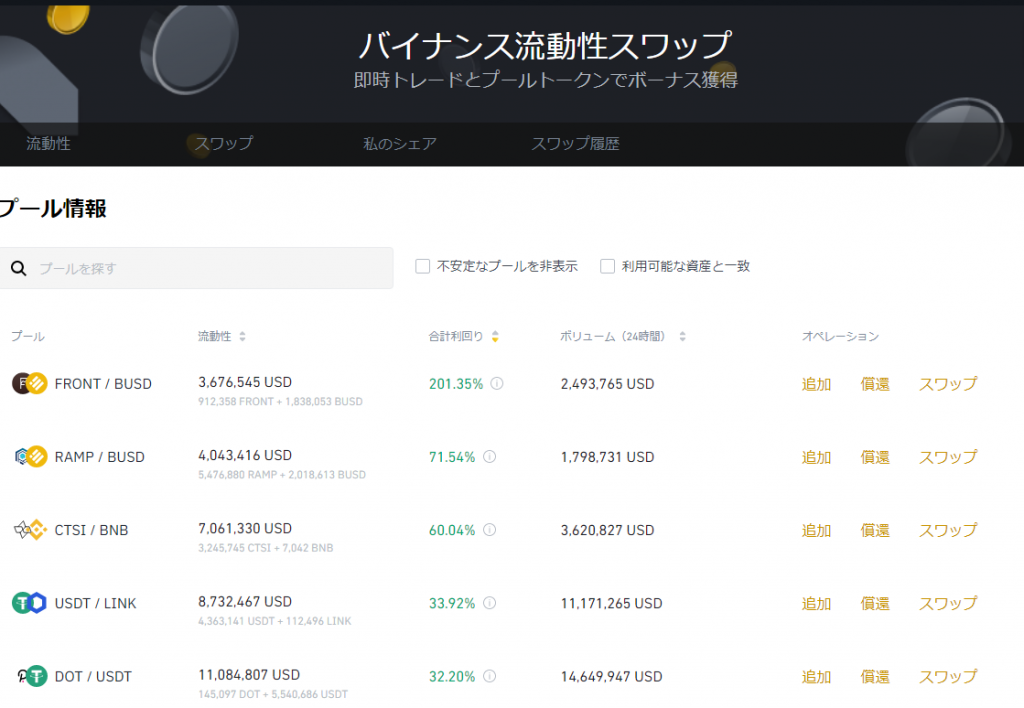Click the USDT / LINK pool token icon
1024x708 pixels.
pyautogui.click(x=29, y=603)
